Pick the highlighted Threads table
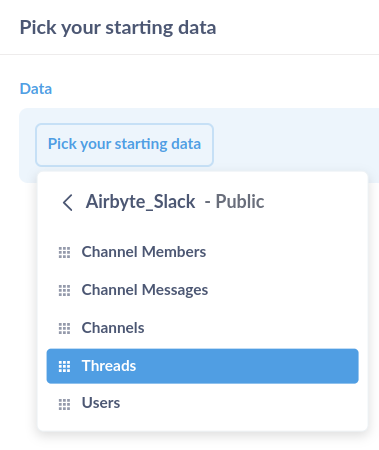Viewport: 379px width, 450px height. pyautogui.click(x=202, y=366)
